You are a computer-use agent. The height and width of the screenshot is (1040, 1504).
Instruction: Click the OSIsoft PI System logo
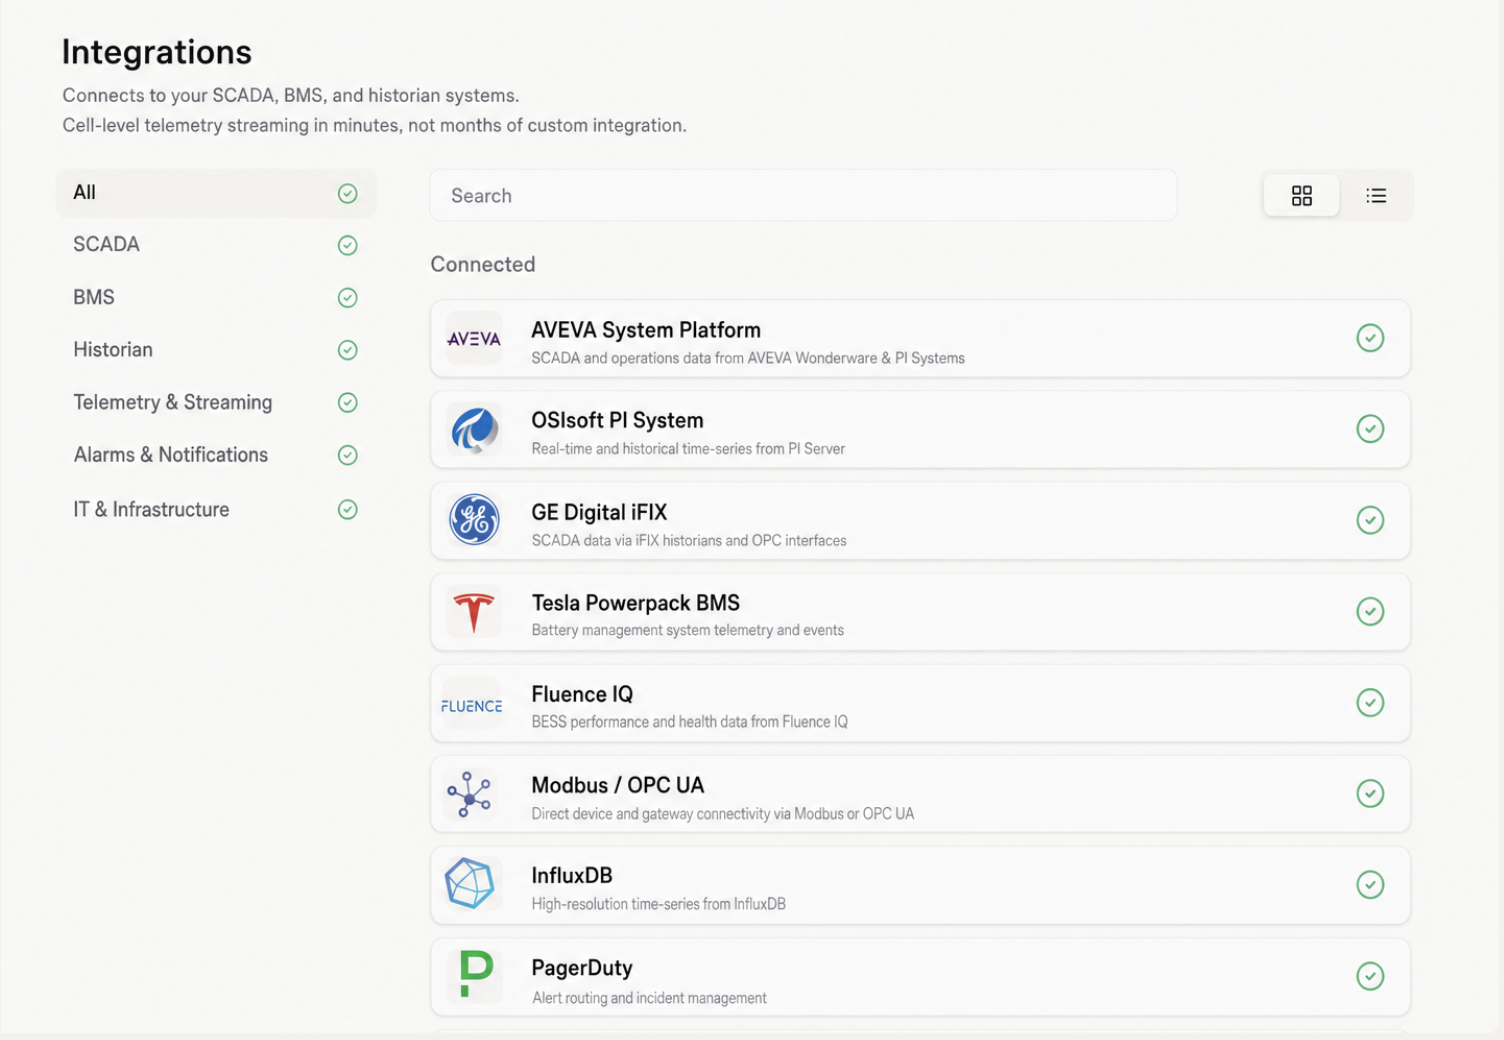(x=473, y=430)
